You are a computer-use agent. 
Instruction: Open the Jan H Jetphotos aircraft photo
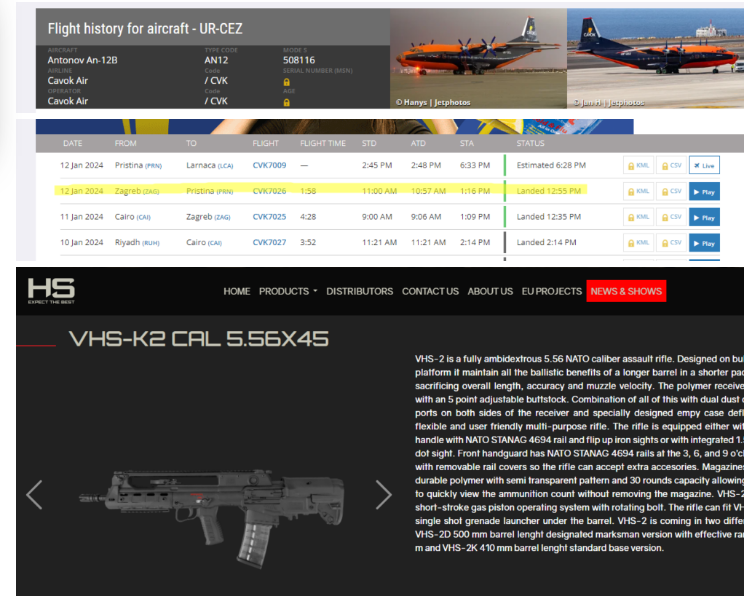pos(655,58)
